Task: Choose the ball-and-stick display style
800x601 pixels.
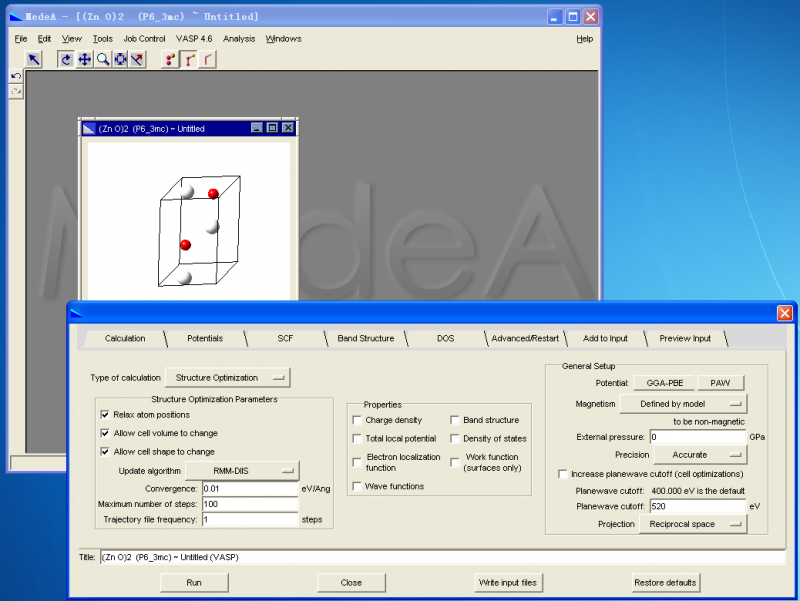Action: pos(189,59)
